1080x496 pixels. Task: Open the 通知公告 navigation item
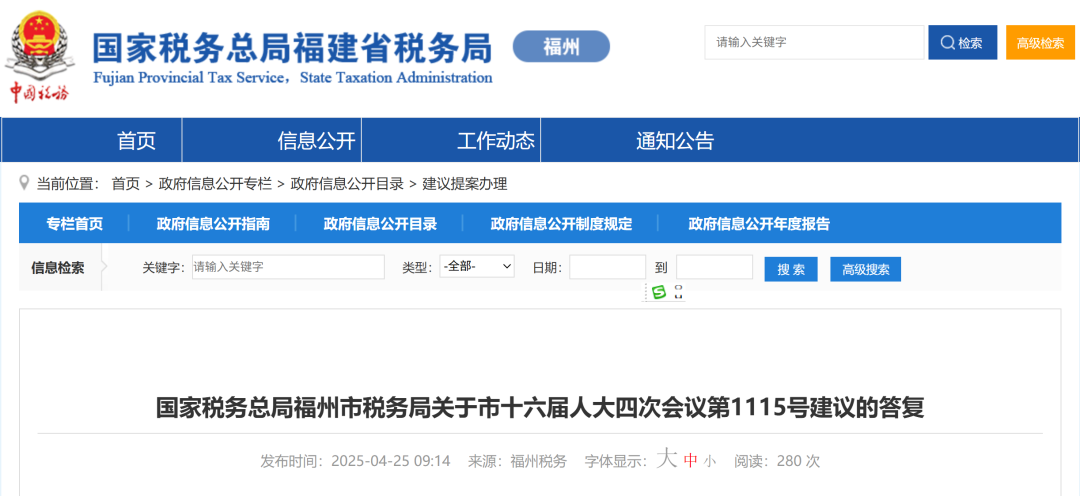675,141
